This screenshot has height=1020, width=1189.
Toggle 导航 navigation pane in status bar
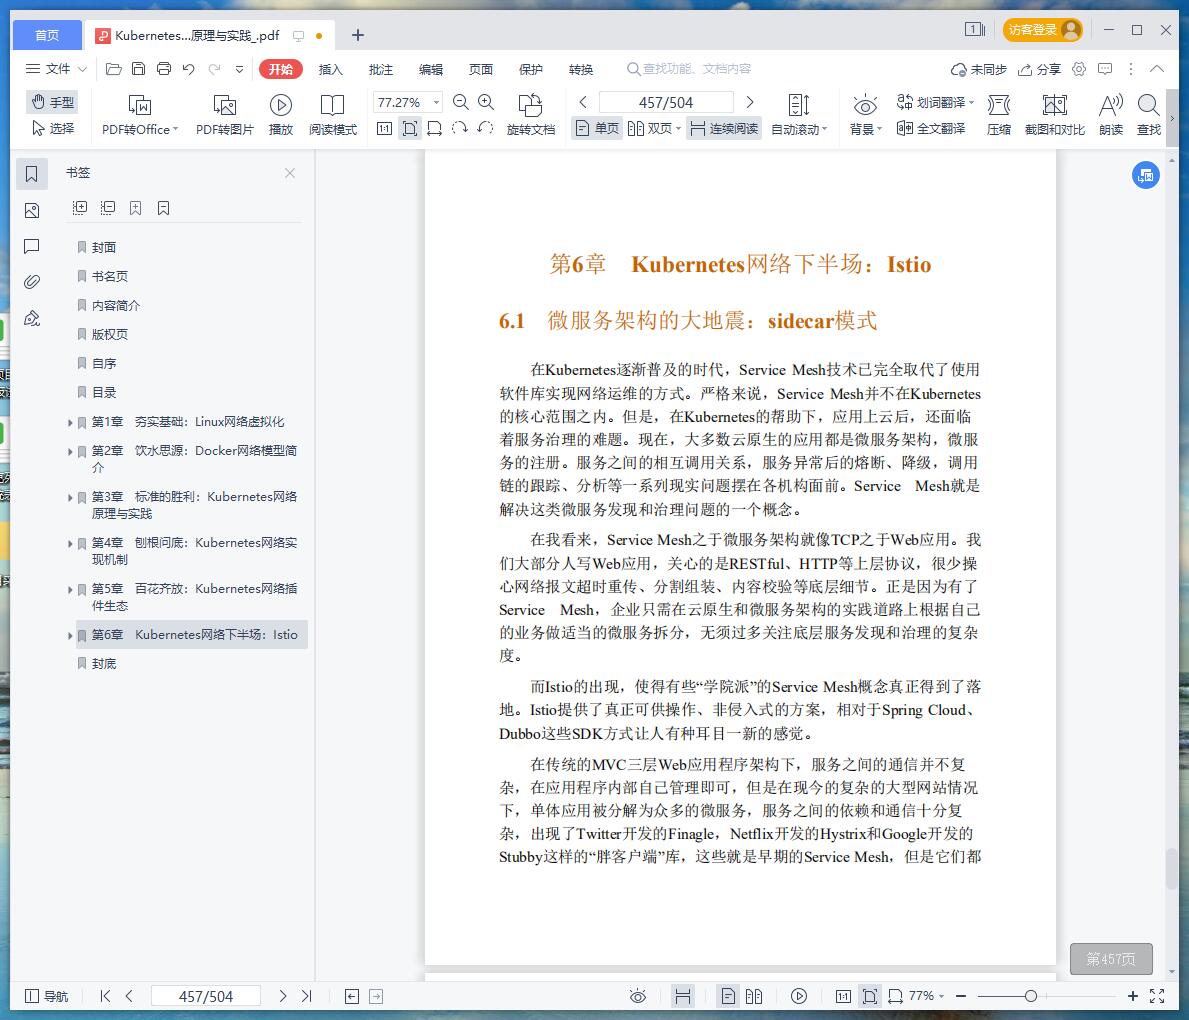47,996
